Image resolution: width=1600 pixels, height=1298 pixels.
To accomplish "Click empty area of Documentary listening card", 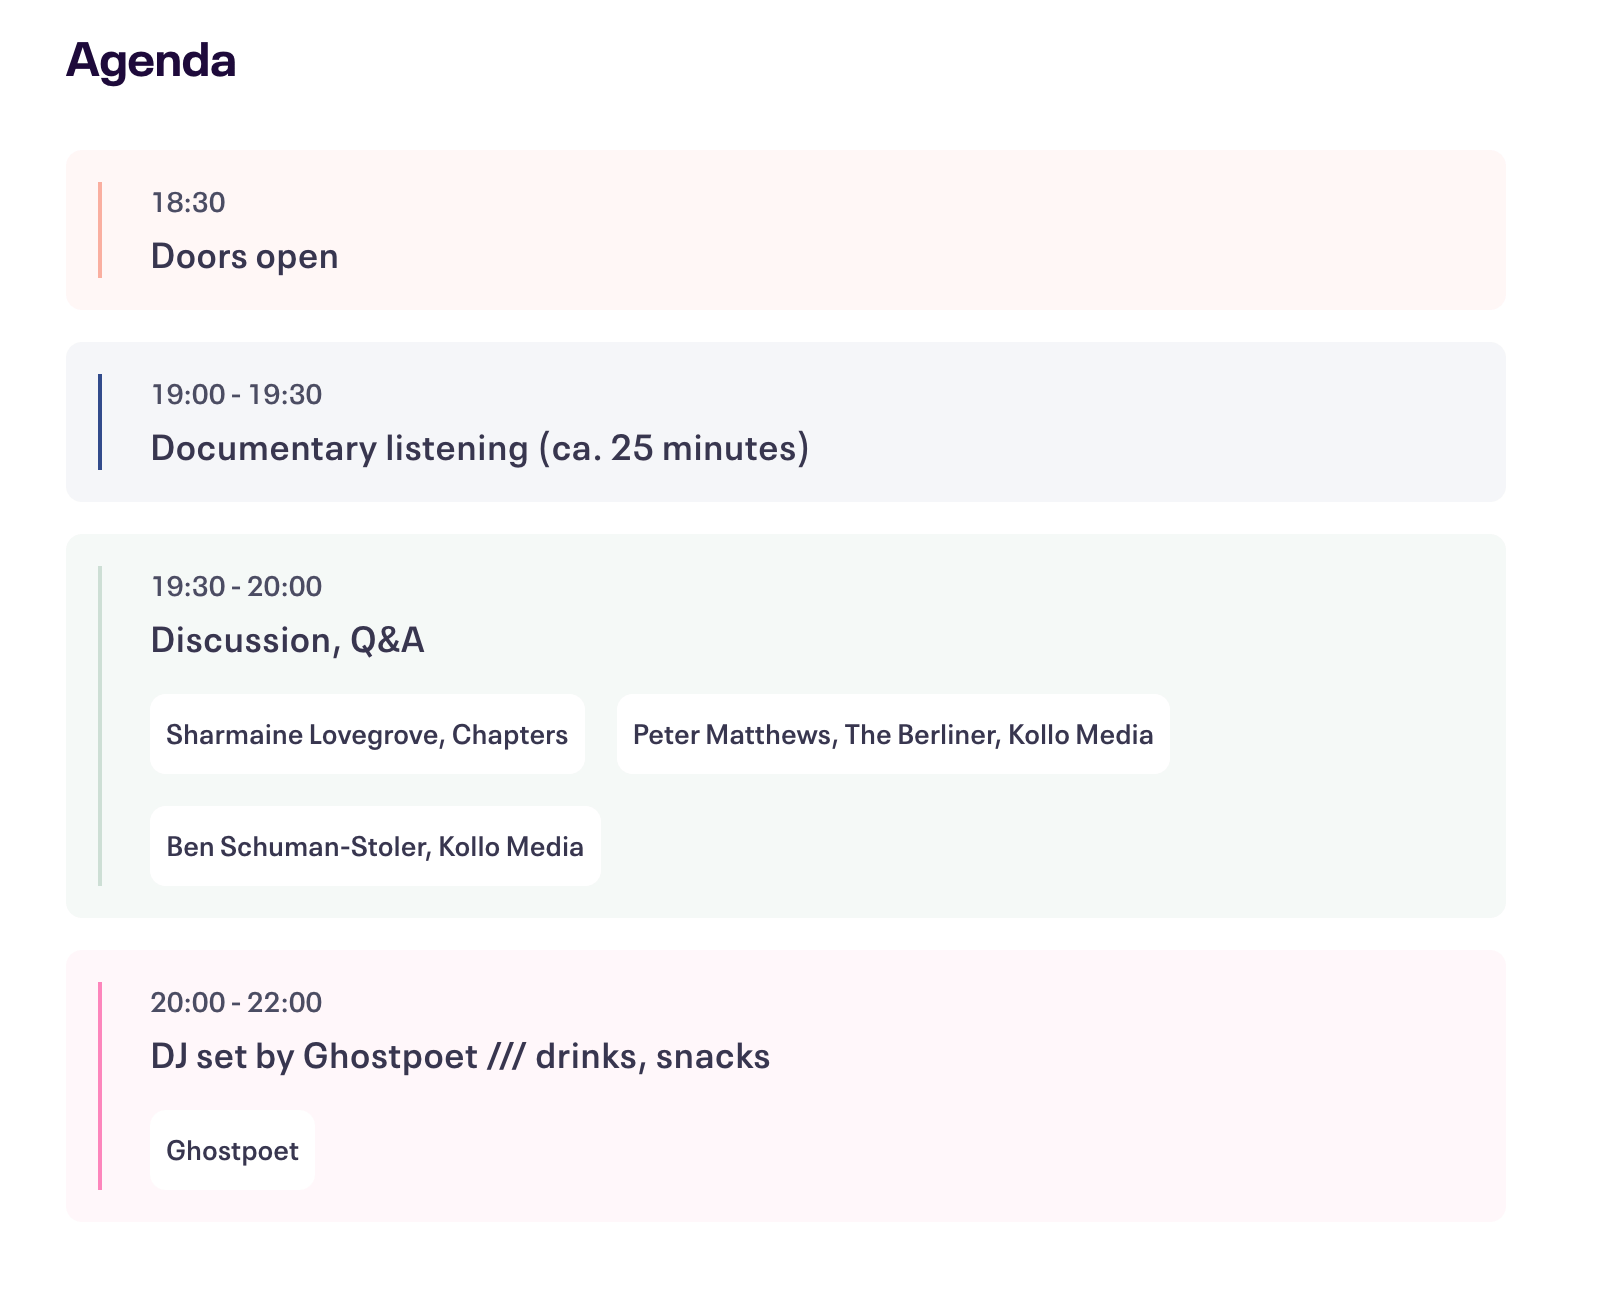I will point(1150,422).
